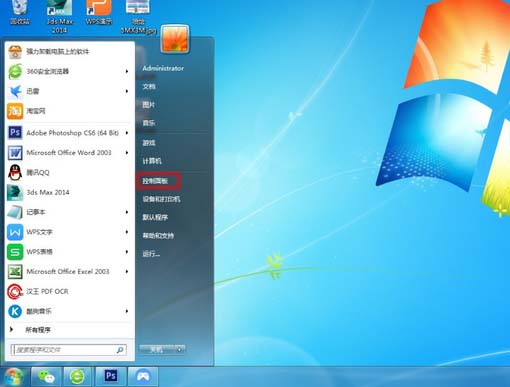This screenshot has width=510, height=387.
Task: Click the 关机 shutdown button
Action: click(x=157, y=350)
